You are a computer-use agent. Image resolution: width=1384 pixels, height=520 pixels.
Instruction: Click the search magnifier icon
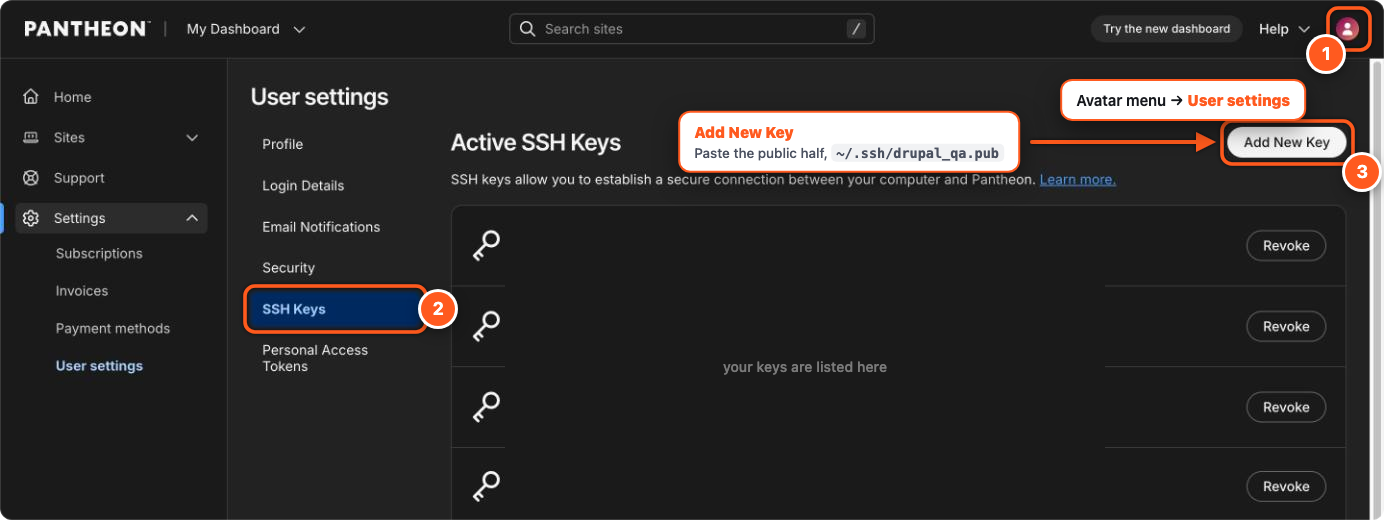(528, 29)
